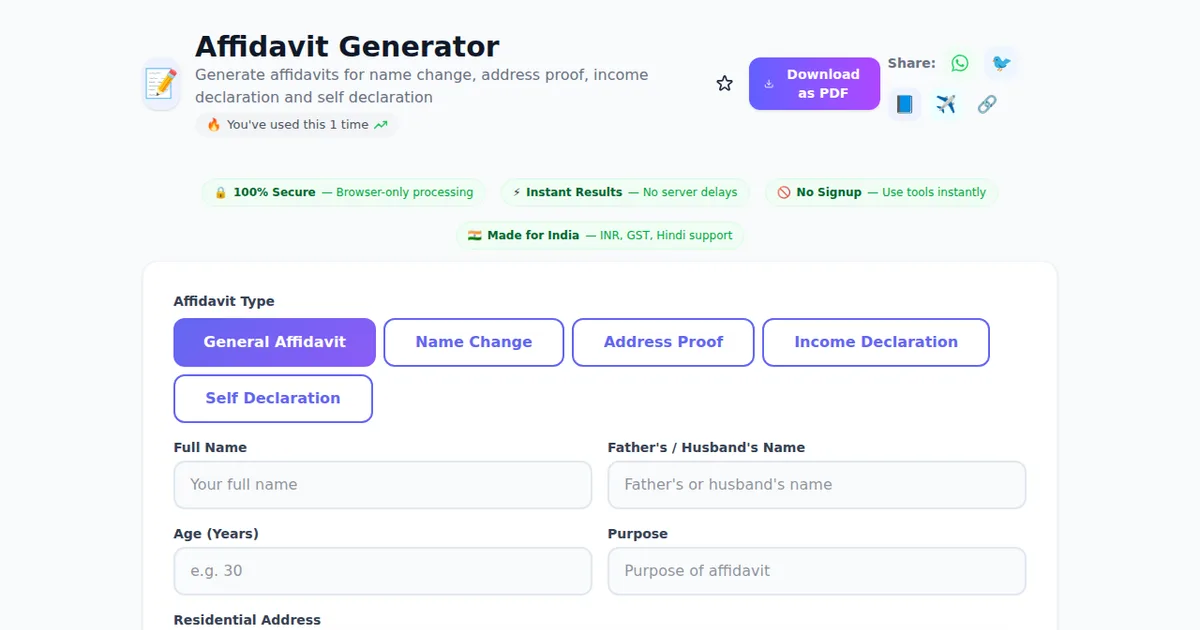Share to Facebook via the blue book icon
Image resolution: width=1200 pixels, height=630 pixels.
point(904,104)
